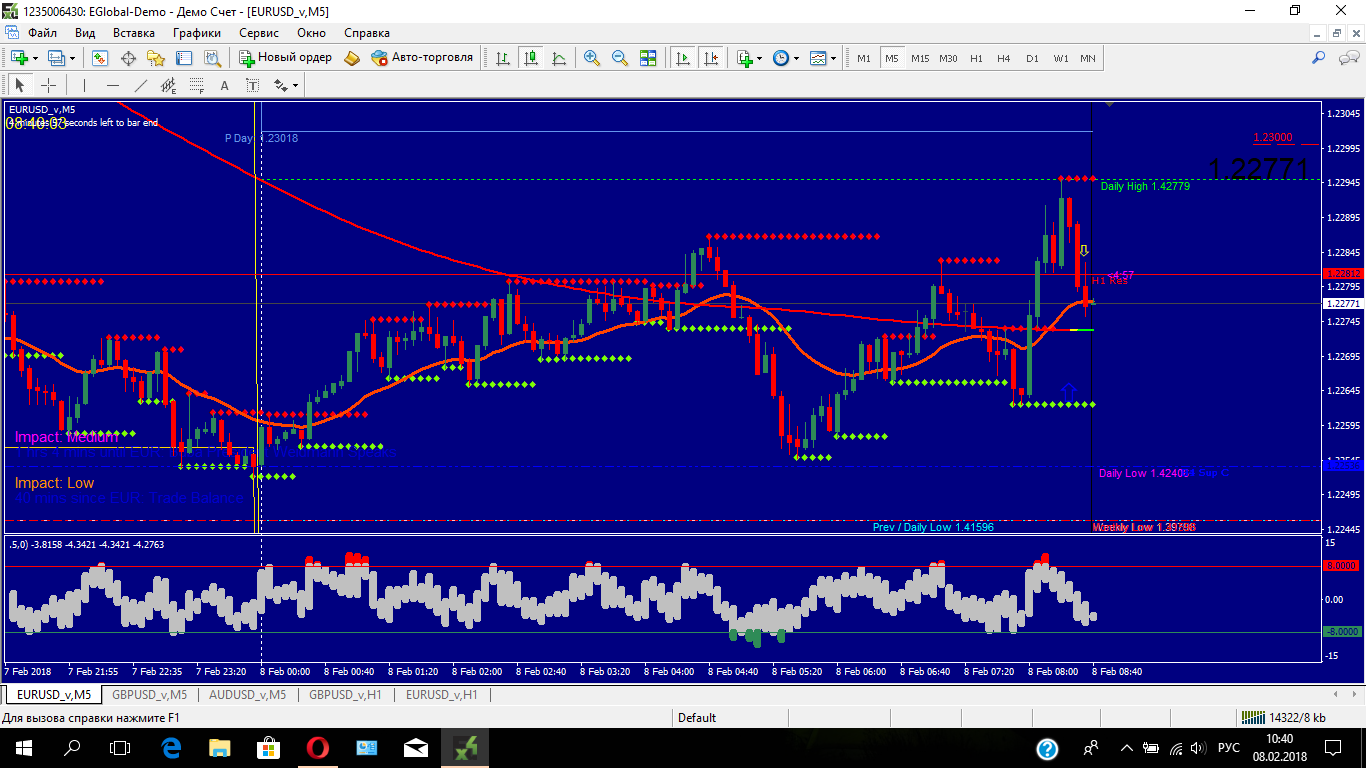Tile chart windows with the grid icon

coord(648,58)
